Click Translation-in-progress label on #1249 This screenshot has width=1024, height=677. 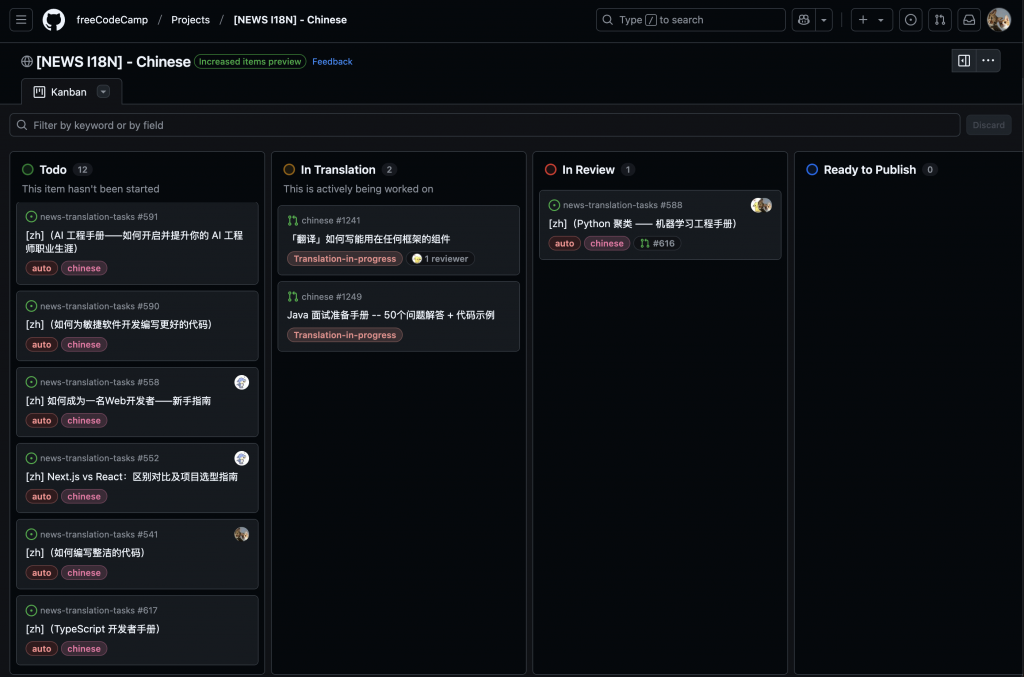click(x=345, y=335)
